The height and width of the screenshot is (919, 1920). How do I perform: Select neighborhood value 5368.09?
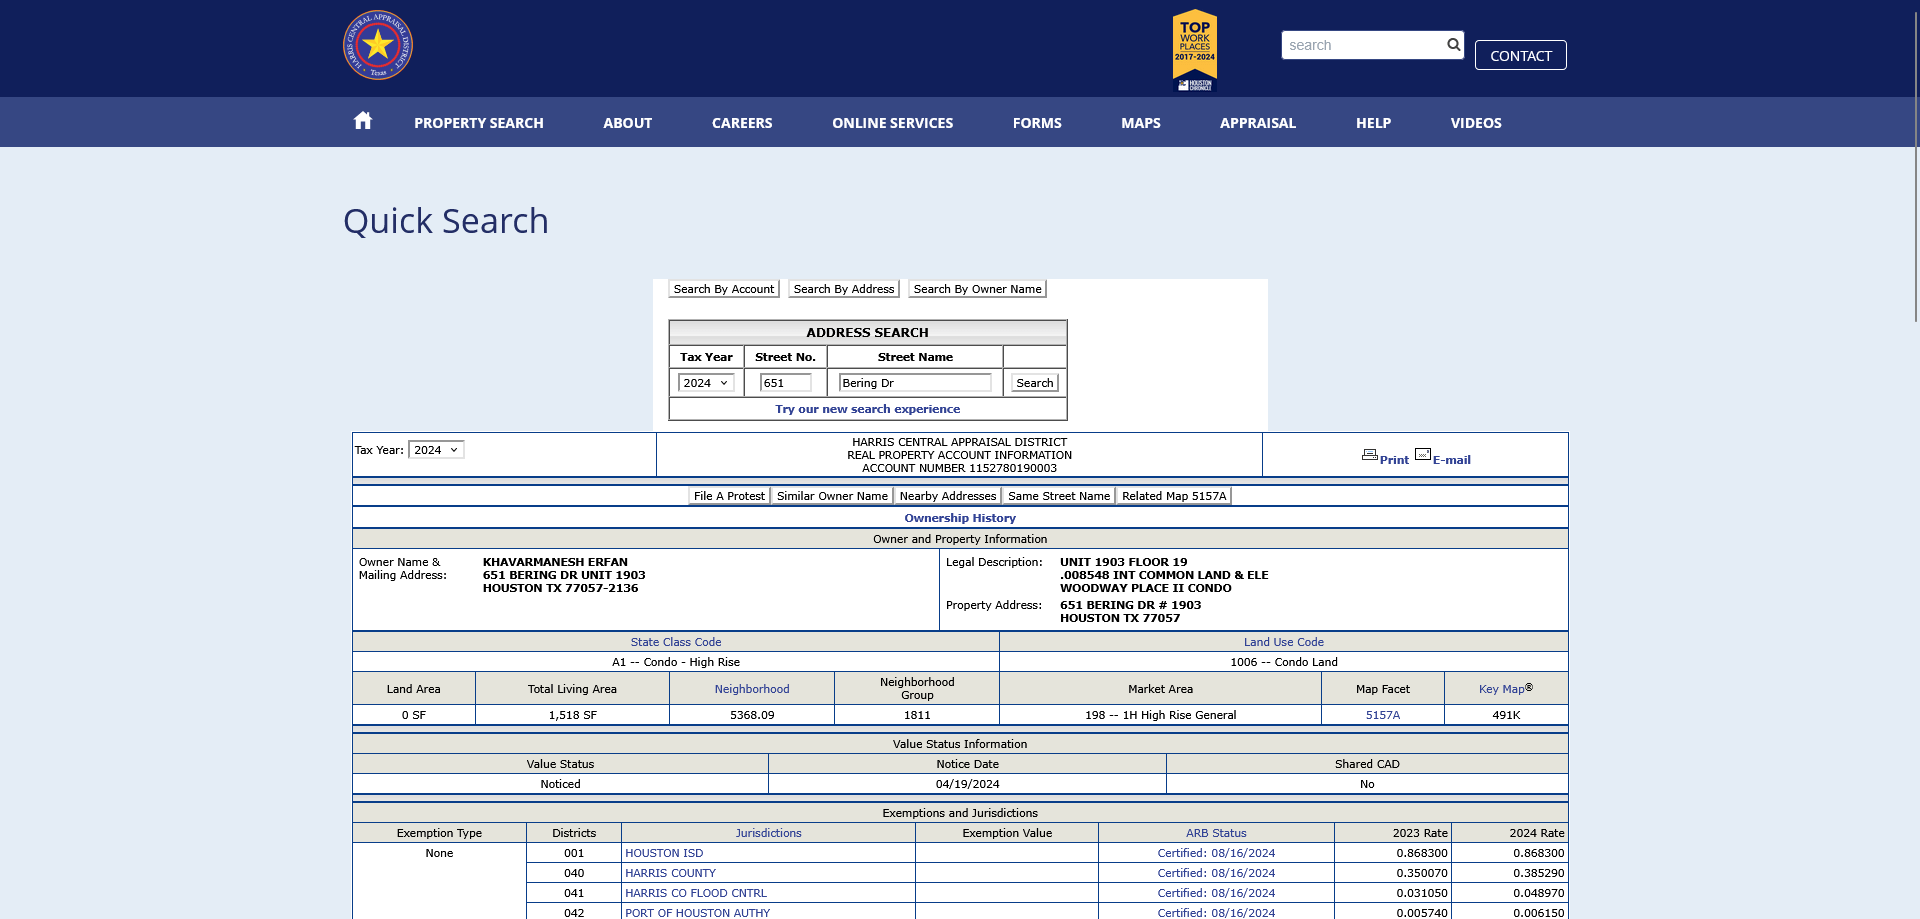752,715
